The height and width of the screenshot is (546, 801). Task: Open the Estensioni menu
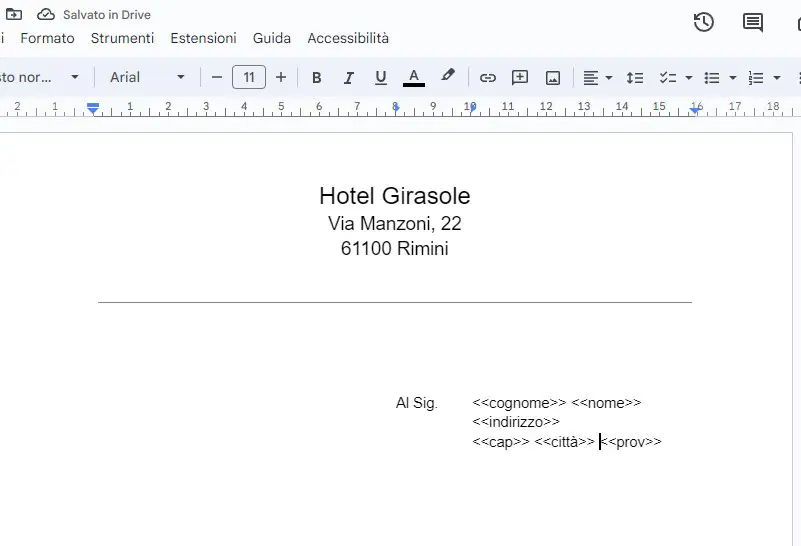(203, 38)
